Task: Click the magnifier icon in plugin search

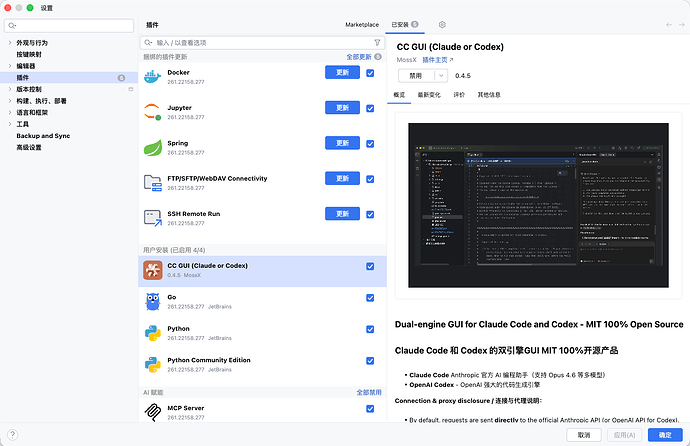Action: tap(148, 43)
